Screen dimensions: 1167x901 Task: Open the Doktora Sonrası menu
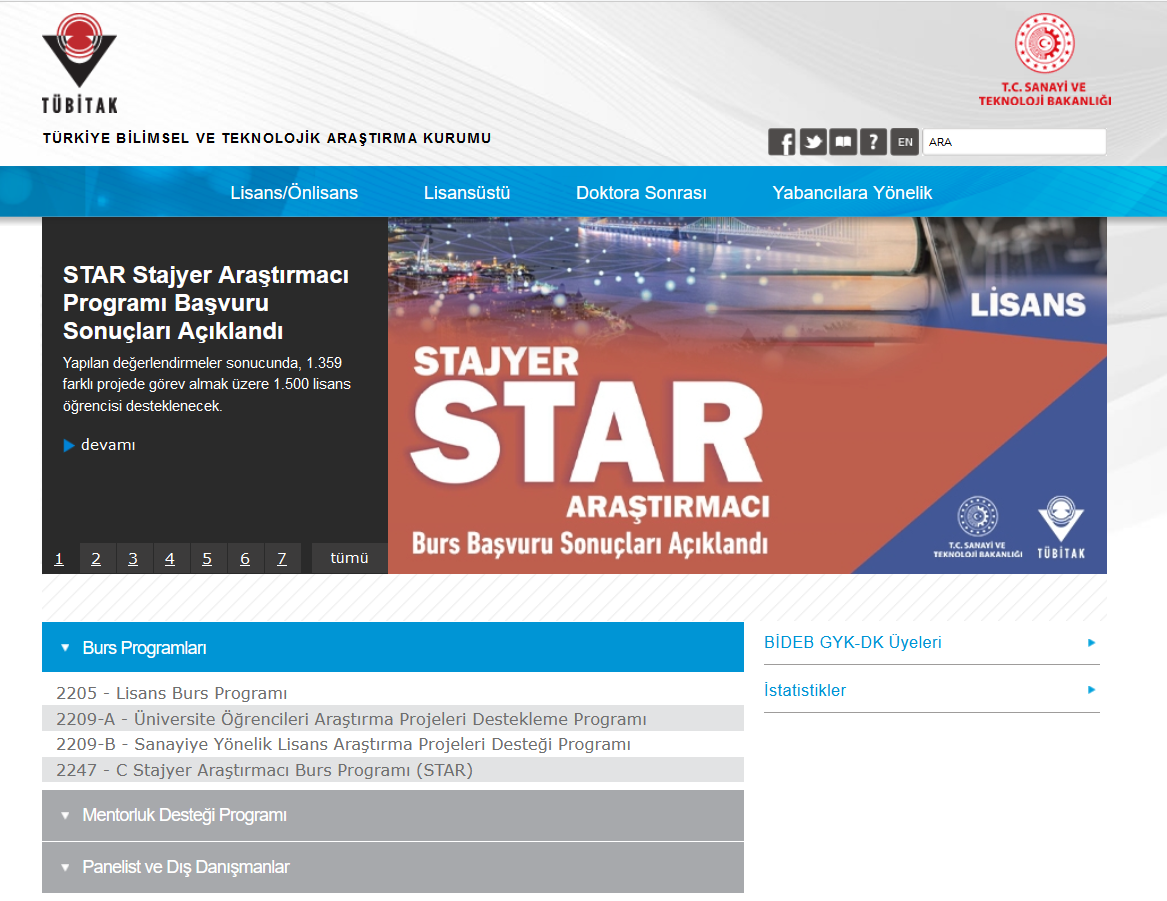click(x=641, y=193)
